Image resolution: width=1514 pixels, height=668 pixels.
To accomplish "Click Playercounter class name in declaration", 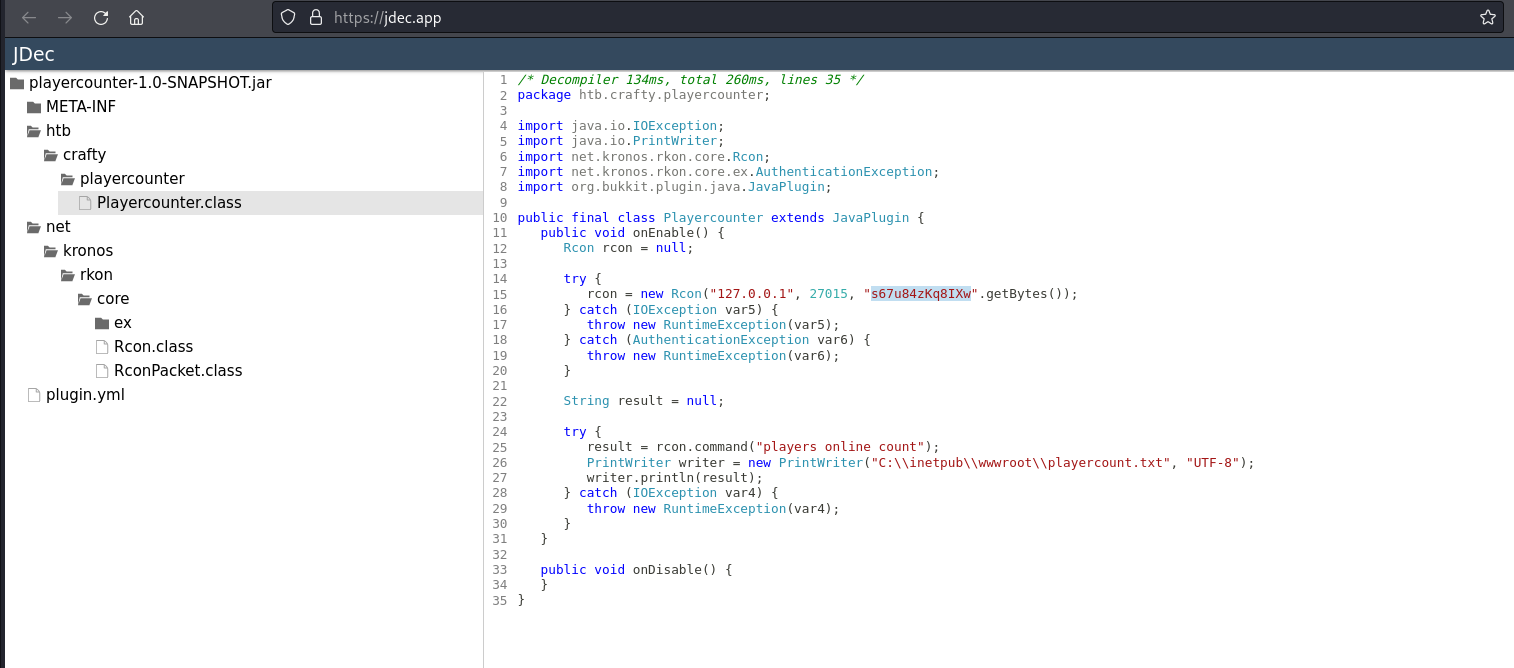I will (x=713, y=218).
